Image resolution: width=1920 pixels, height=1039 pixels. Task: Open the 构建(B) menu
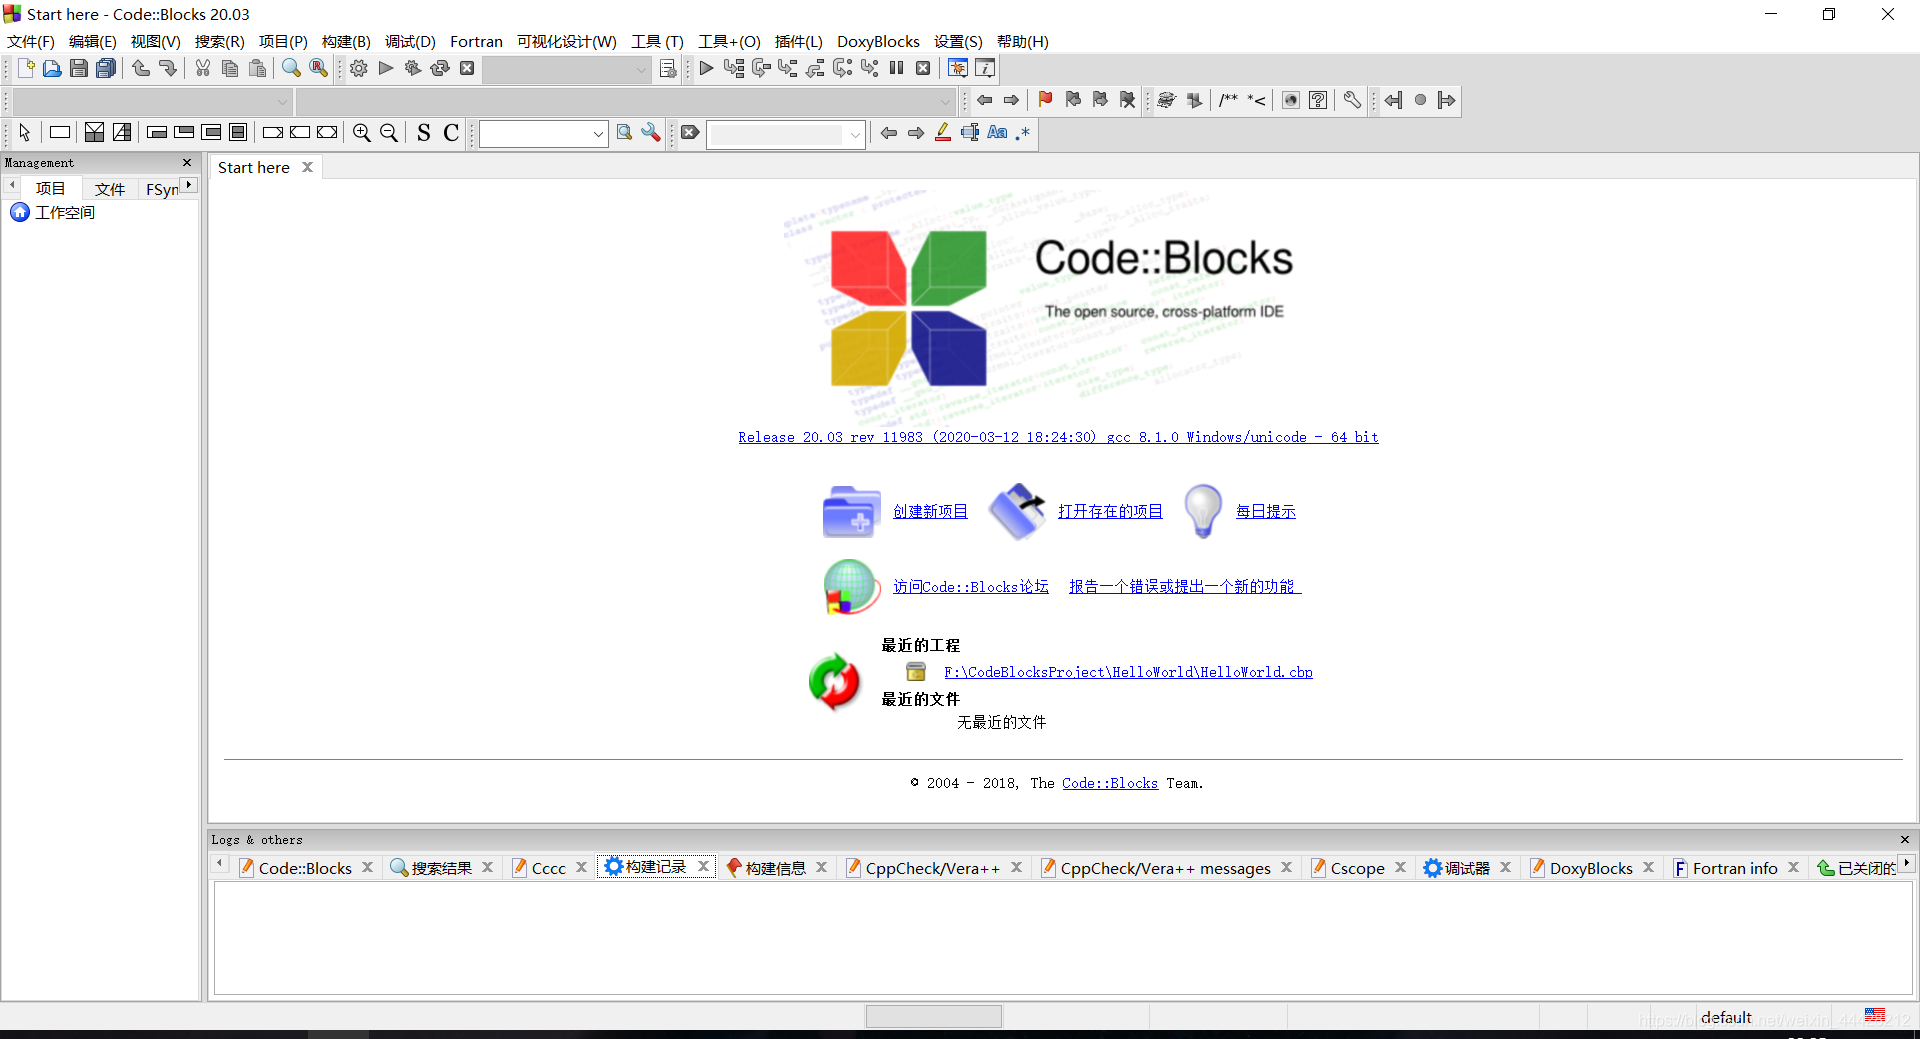(x=346, y=41)
